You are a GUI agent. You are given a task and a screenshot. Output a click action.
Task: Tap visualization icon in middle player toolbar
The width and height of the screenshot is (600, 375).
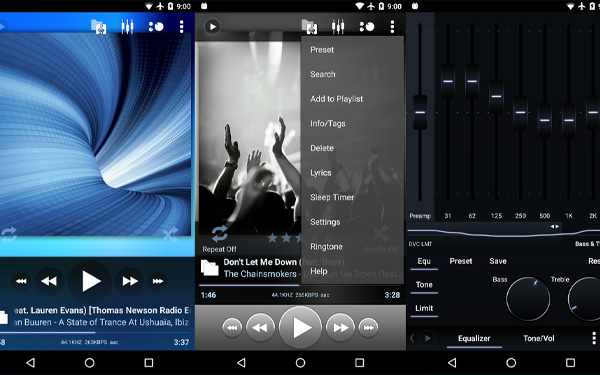pos(367,26)
